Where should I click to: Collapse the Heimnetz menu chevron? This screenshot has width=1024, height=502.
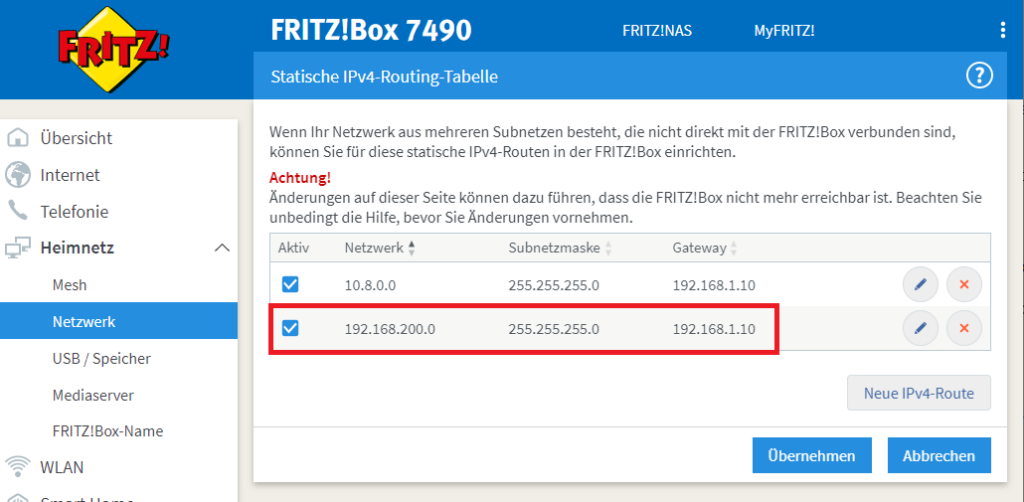pos(222,248)
